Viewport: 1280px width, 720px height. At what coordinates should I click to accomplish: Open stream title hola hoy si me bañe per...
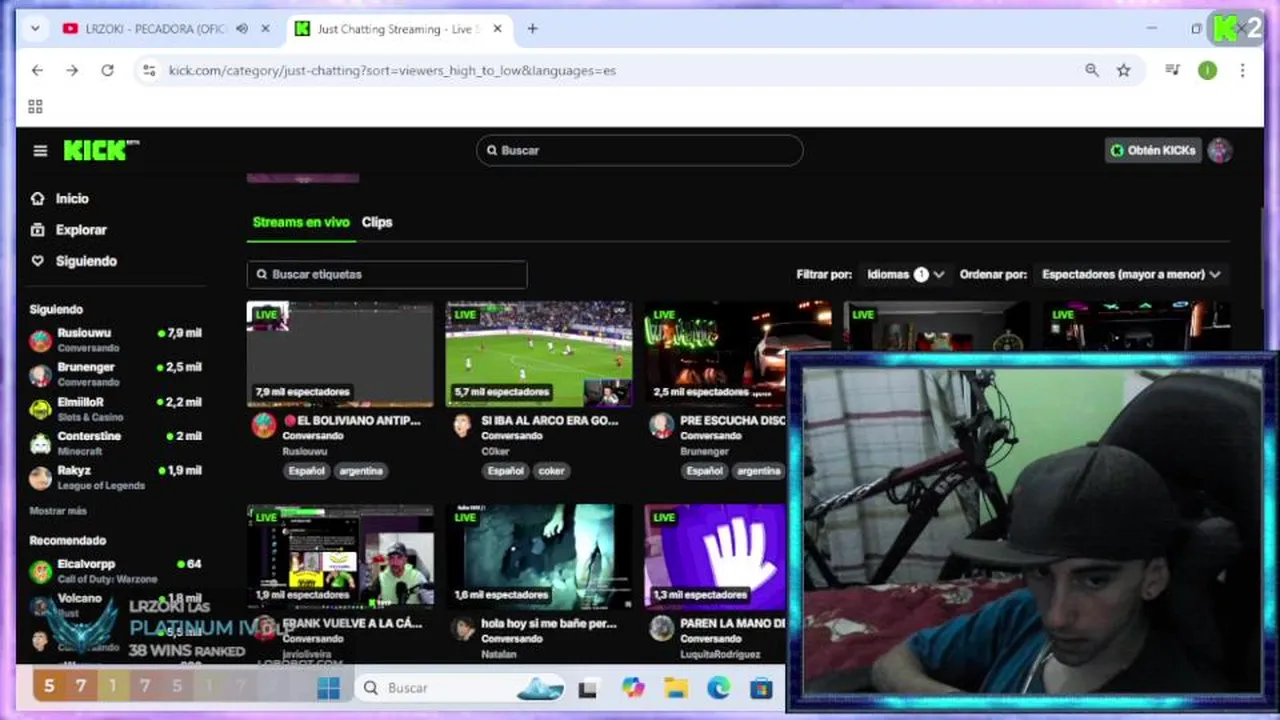549,623
